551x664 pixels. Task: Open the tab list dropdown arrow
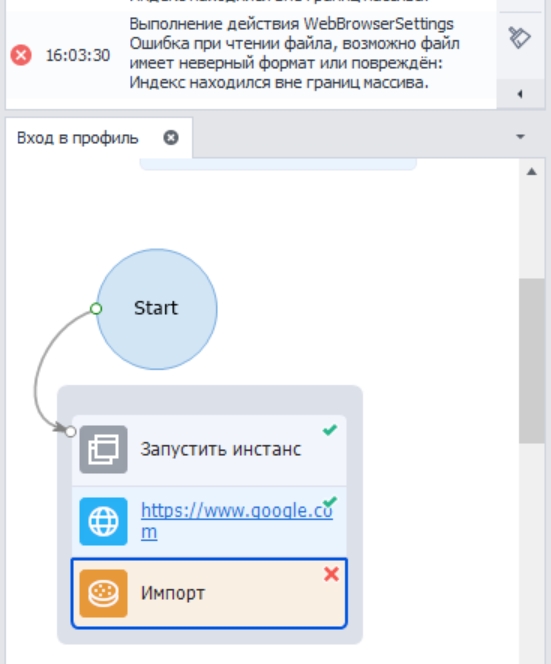coord(521,137)
